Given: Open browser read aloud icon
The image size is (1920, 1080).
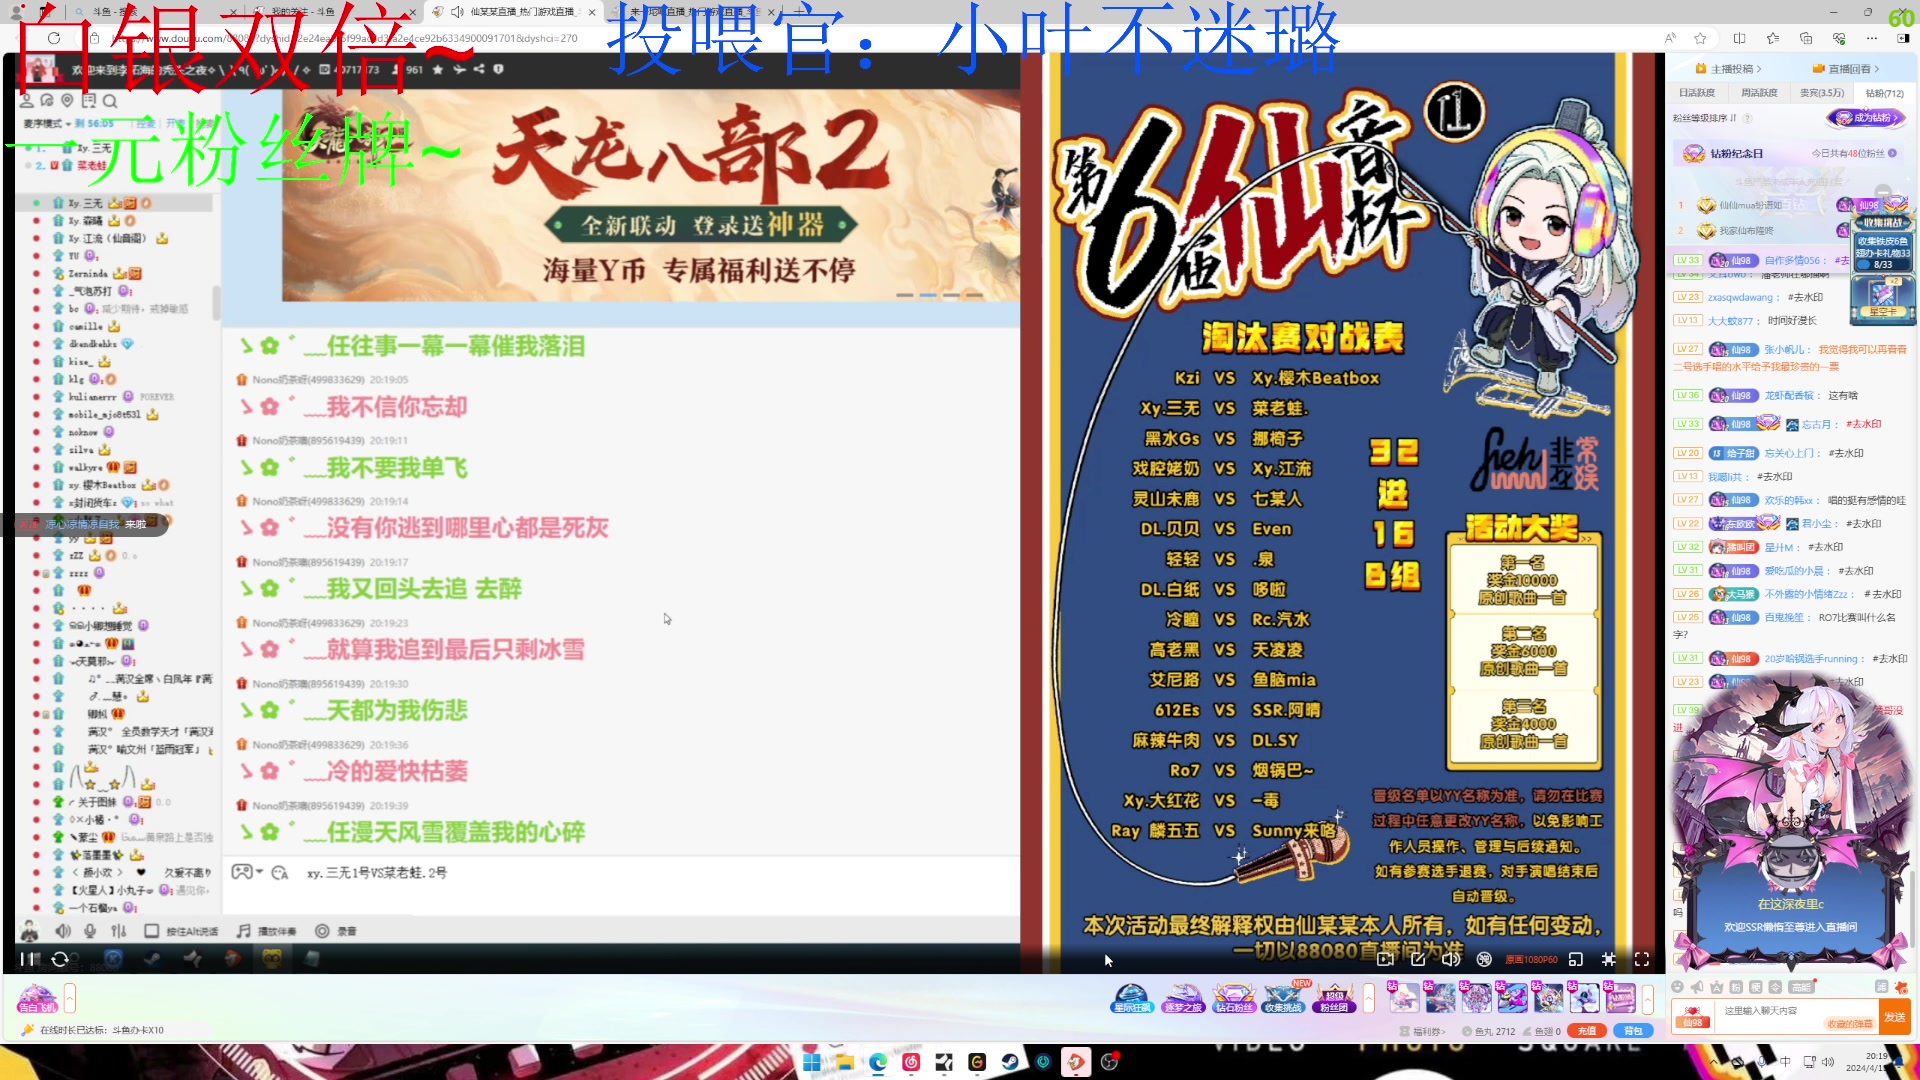Looking at the screenshot, I should pyautogui.click(x=1670, y=38).
